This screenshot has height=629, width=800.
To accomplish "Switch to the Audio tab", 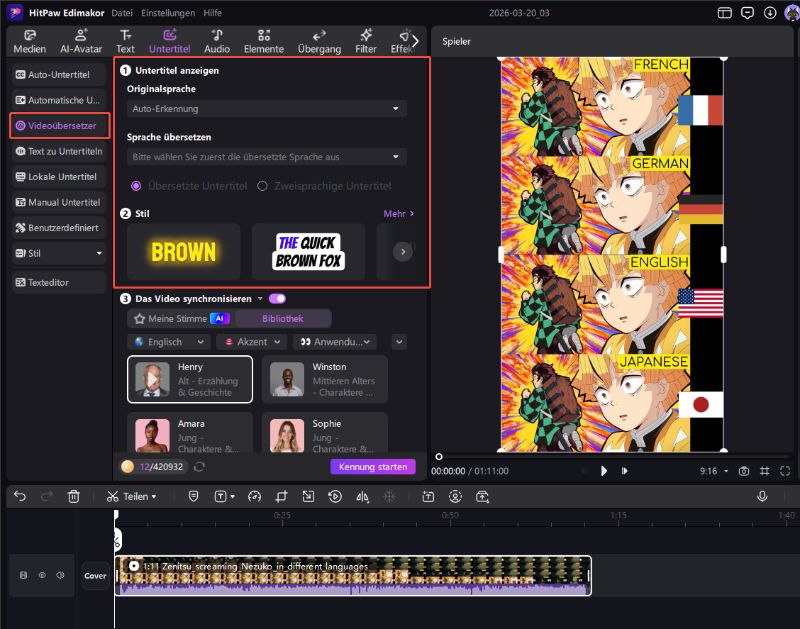I will pyautogui.click(x=216, y=41).
